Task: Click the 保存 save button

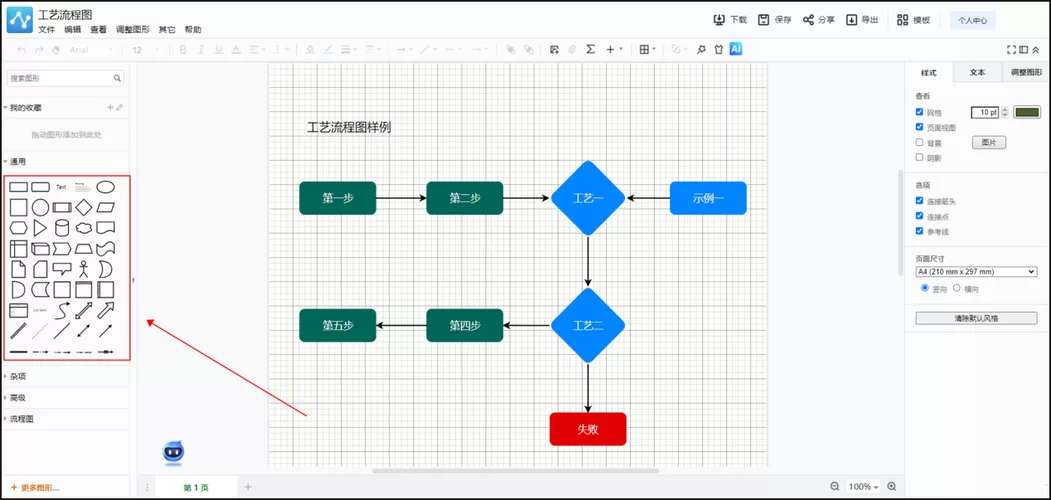Action: click(x=776, y=19)
